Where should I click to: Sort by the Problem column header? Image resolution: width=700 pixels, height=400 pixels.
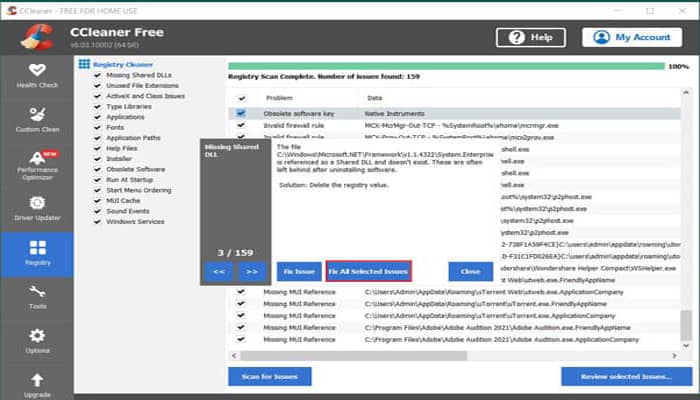[x=280, y=99]
